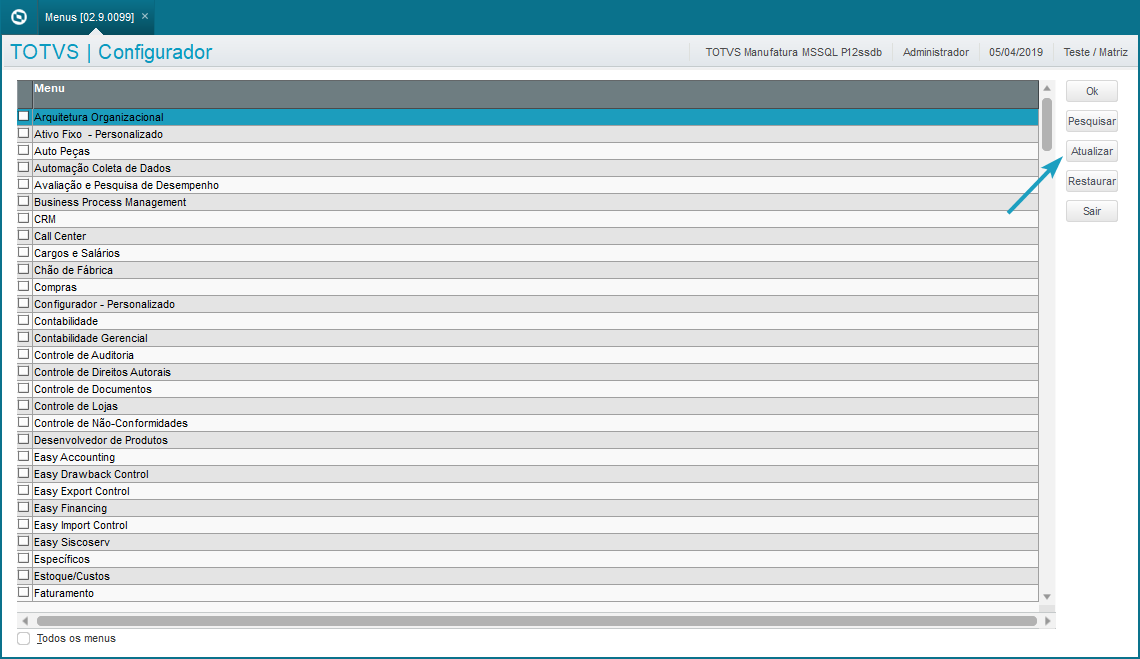Select the Faturamento row text
The image size is (1140, 659).
(x=64, y=594)
